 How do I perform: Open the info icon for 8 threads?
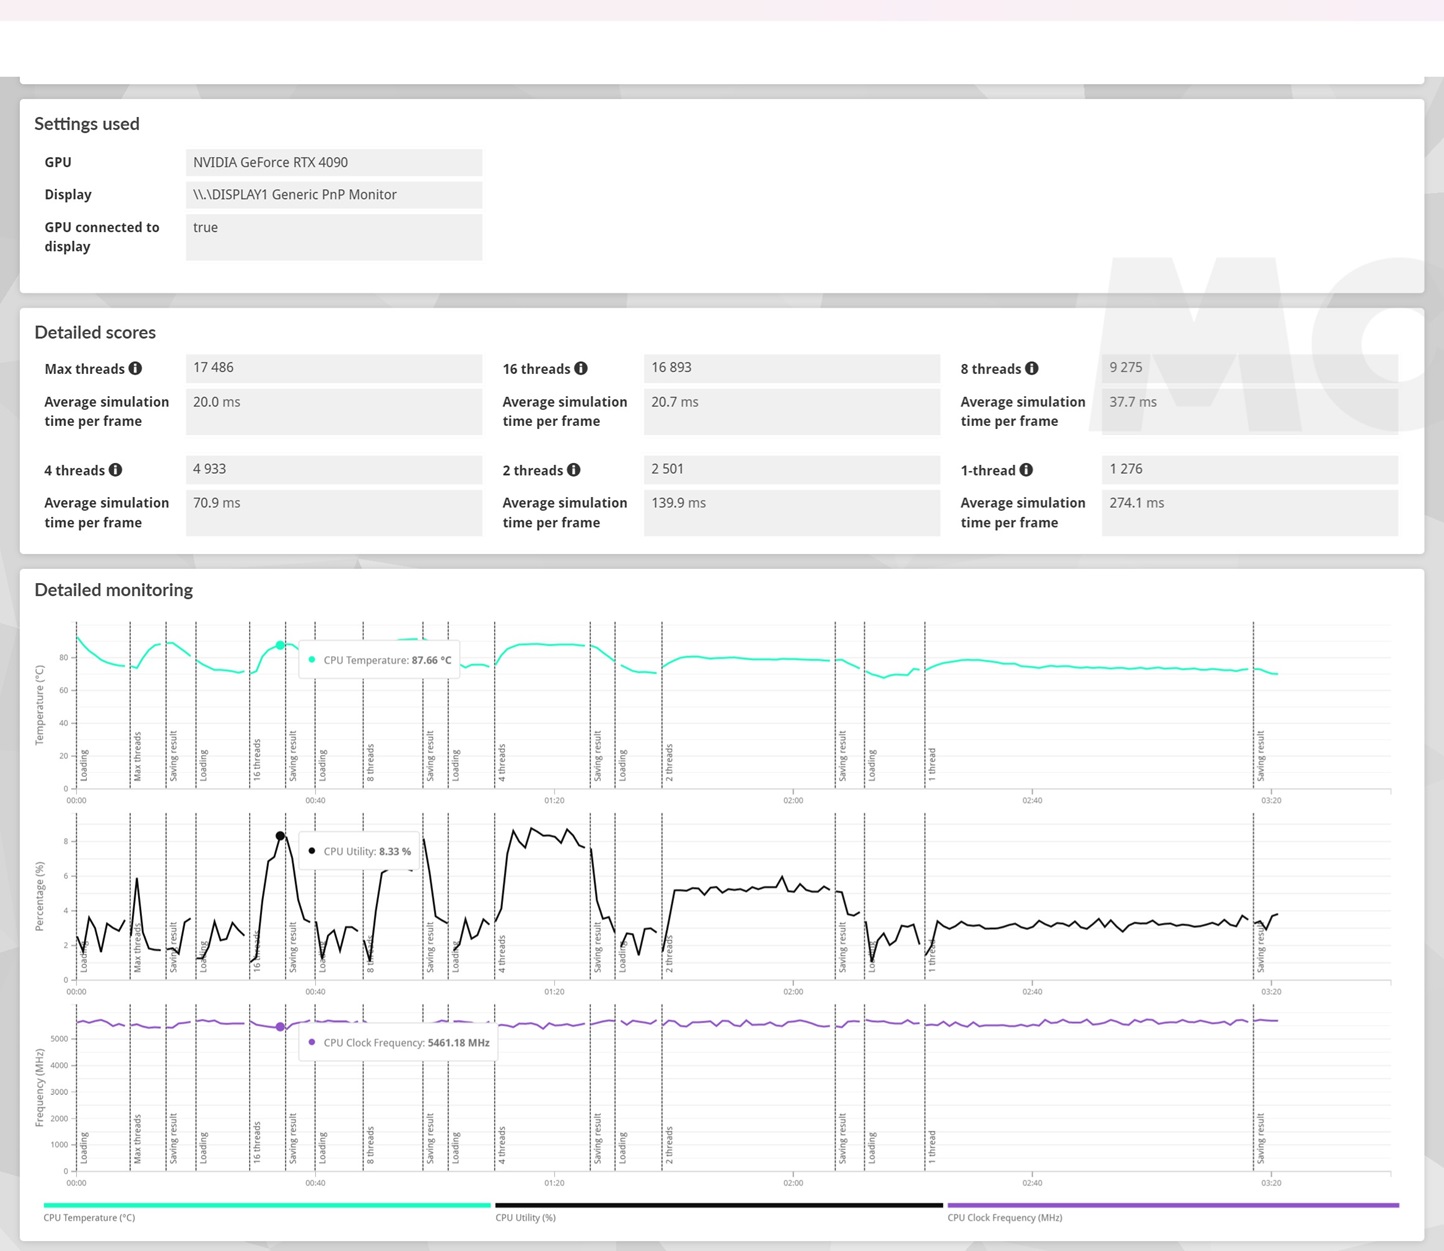pyautogui.click(x=1032, y=369)
